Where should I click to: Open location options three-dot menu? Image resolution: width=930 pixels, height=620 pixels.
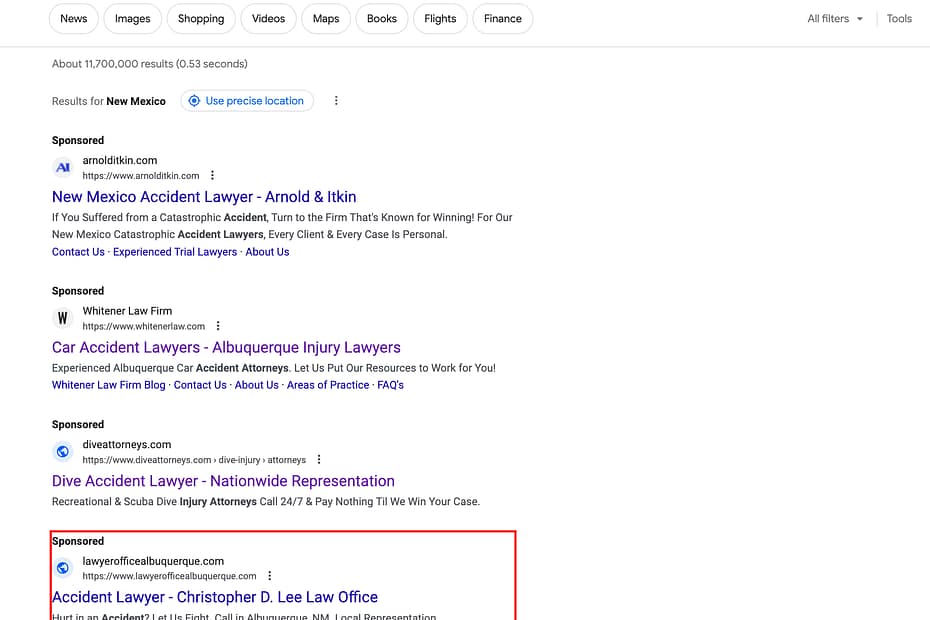pos(336,101)
